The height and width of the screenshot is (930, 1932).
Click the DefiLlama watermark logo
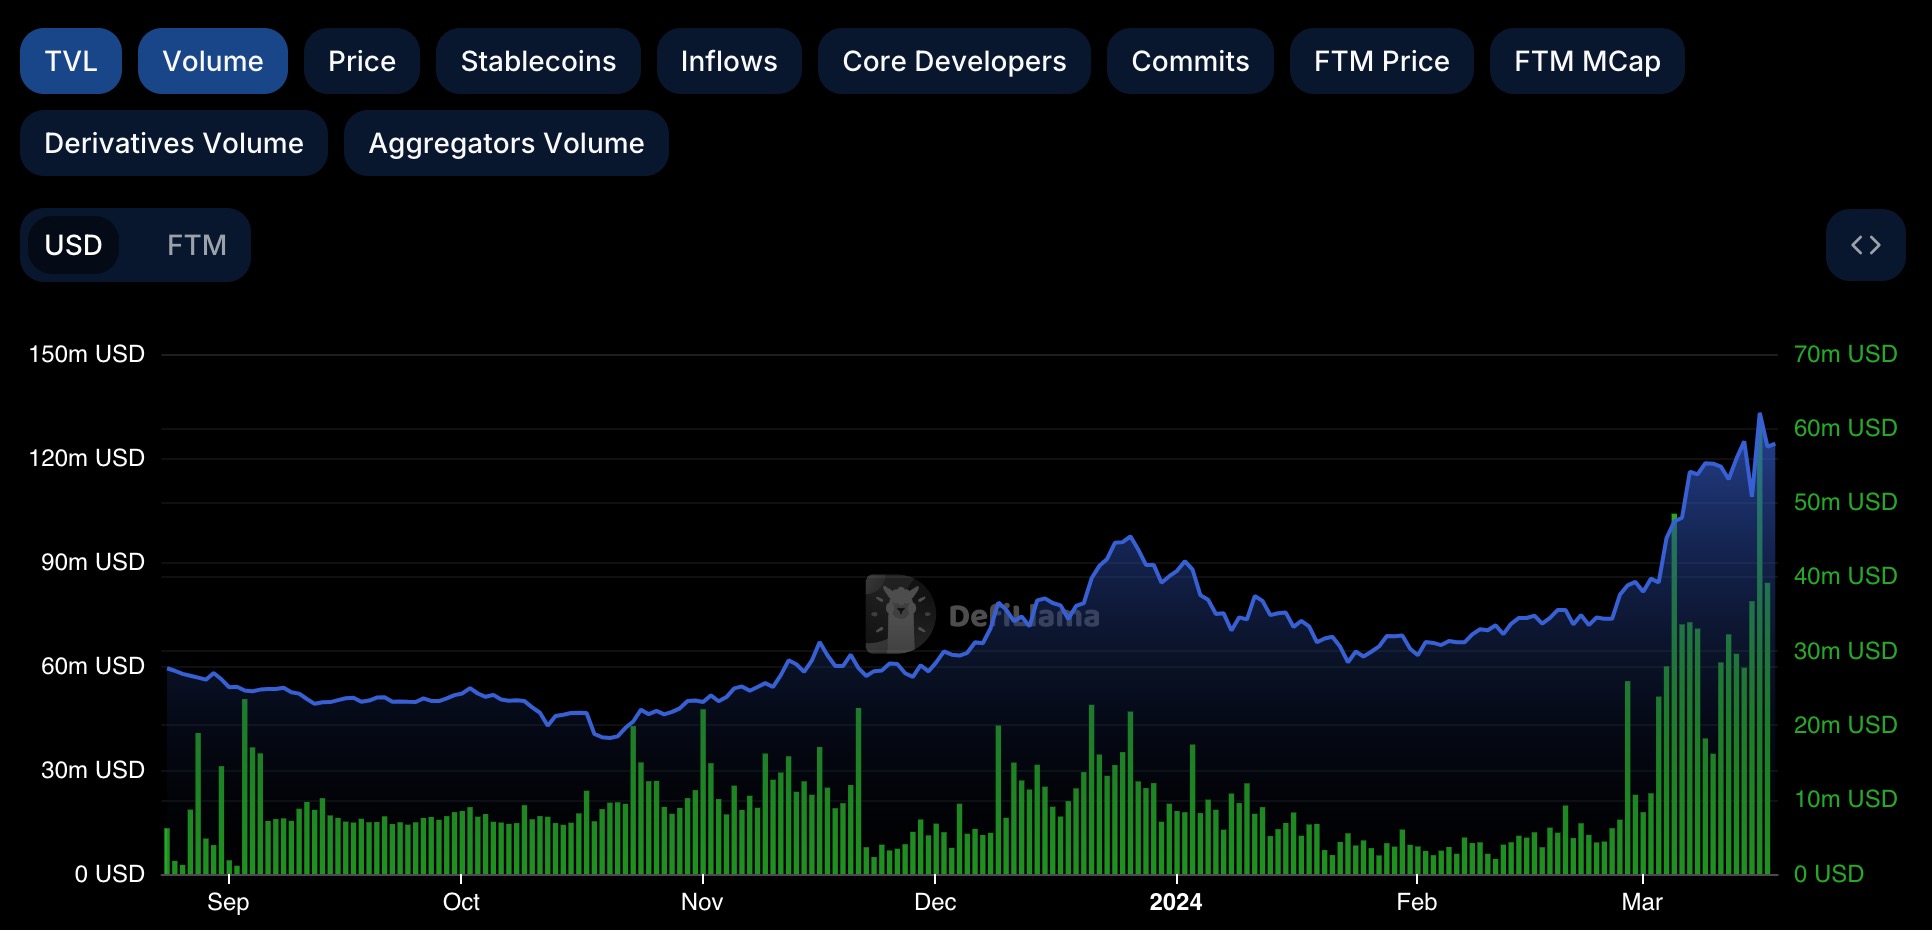point(900,614)
